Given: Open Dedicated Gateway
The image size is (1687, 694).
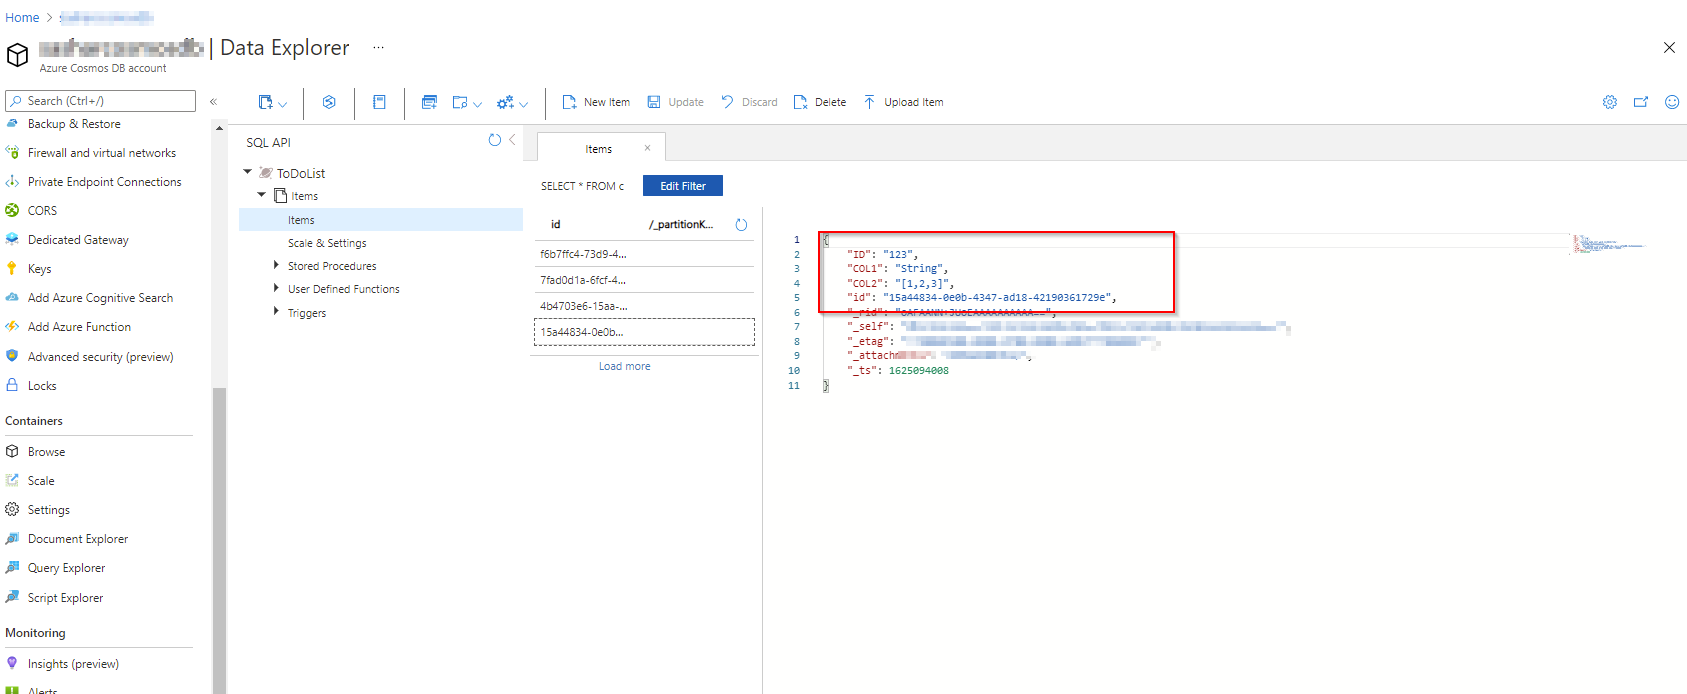Looking at the screenshot, I should tap(78, 240).
